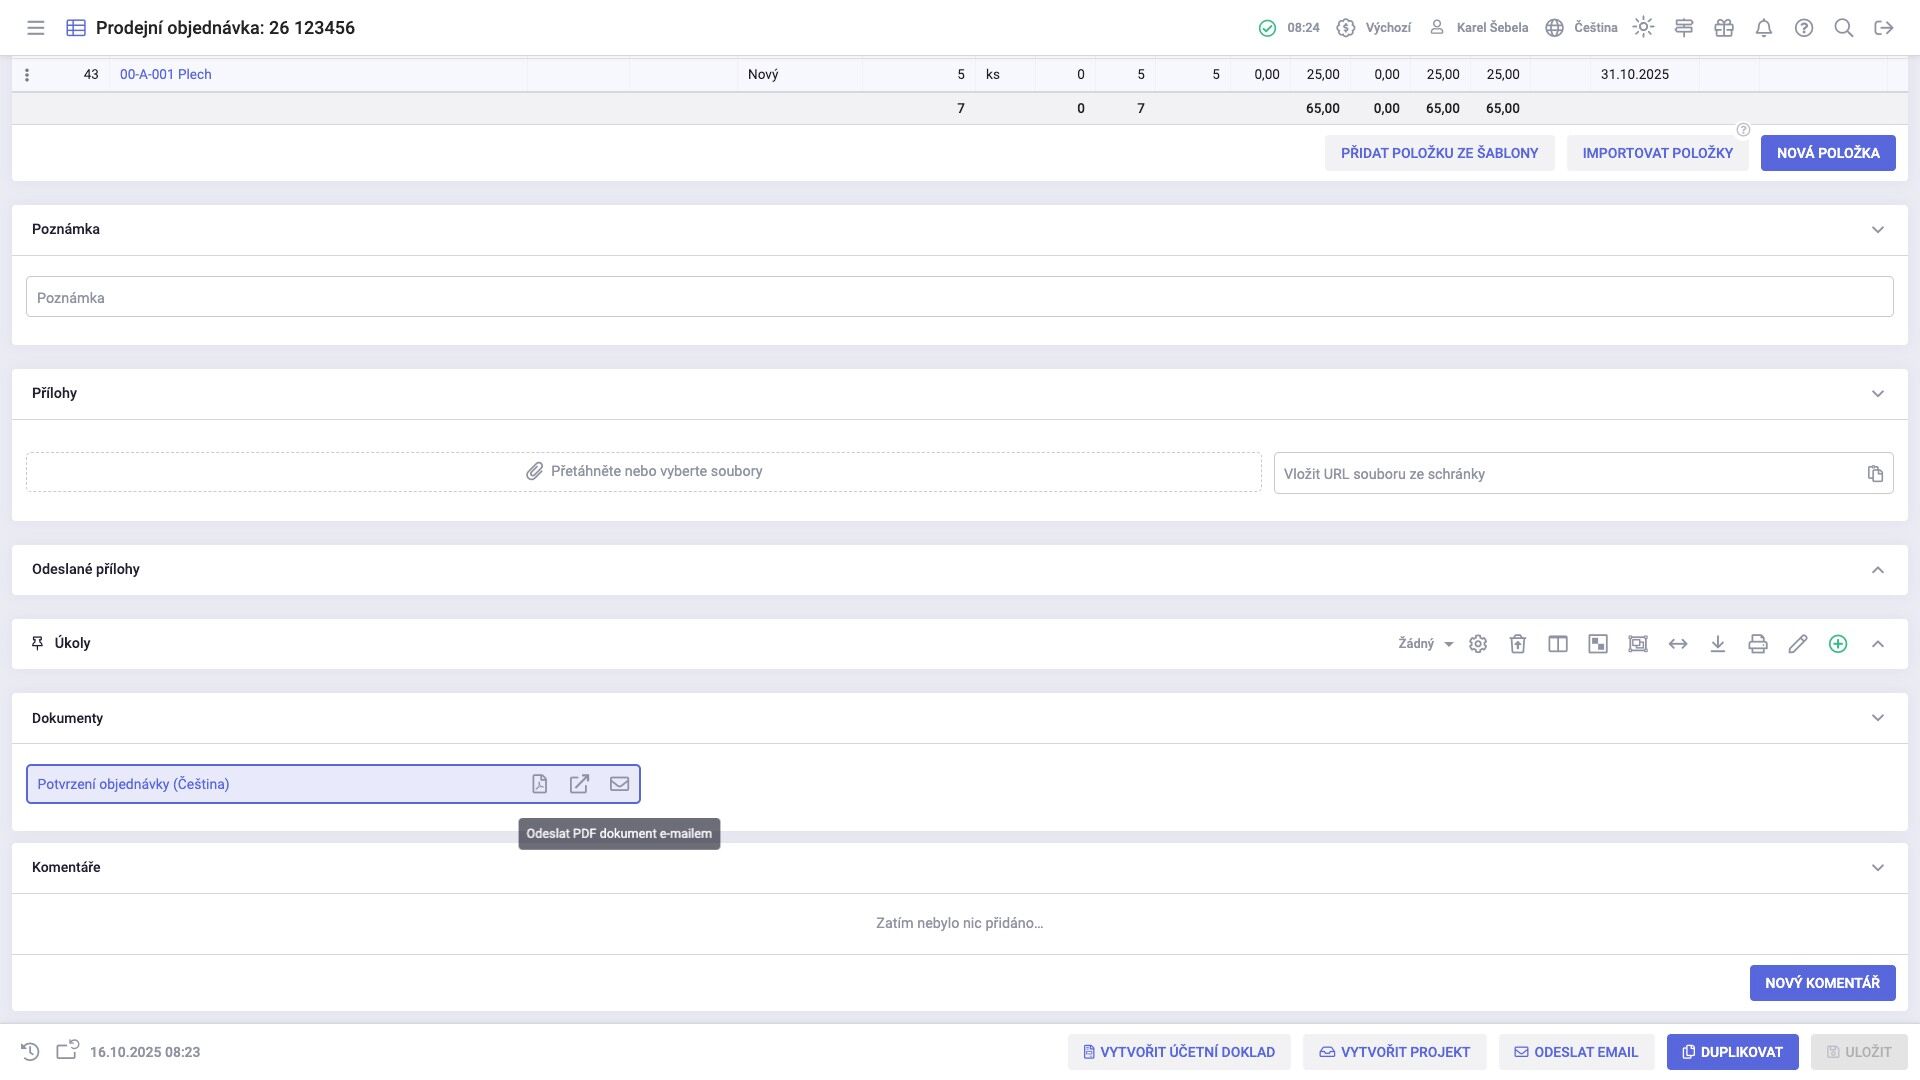Send PDF document by e-mail icon
The height and width of the screenshot is (1080, 1920).
[x=619, y=784]
